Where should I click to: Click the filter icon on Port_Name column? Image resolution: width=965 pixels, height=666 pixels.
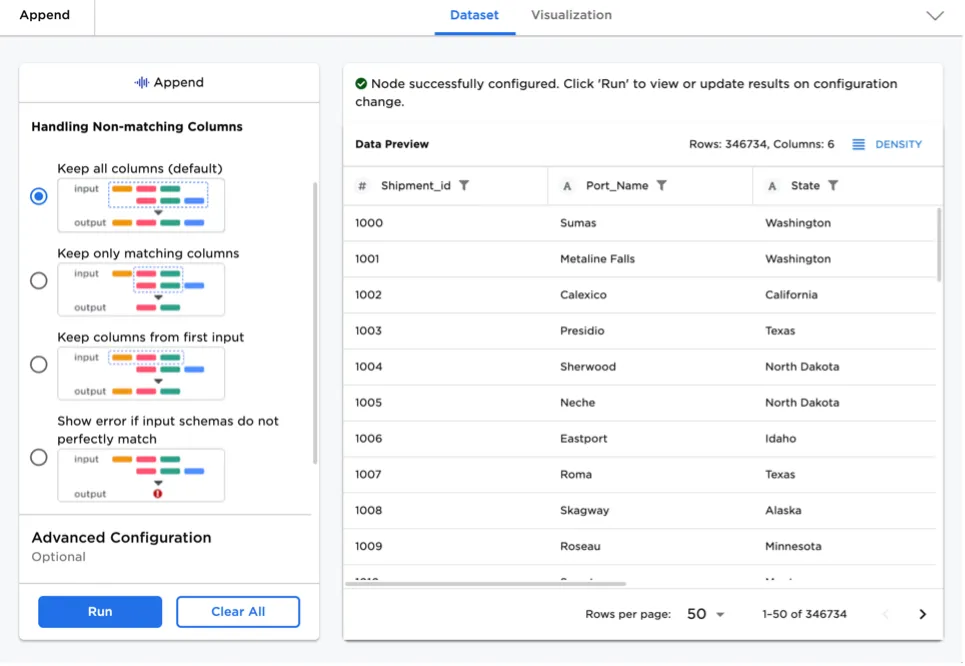662,186
